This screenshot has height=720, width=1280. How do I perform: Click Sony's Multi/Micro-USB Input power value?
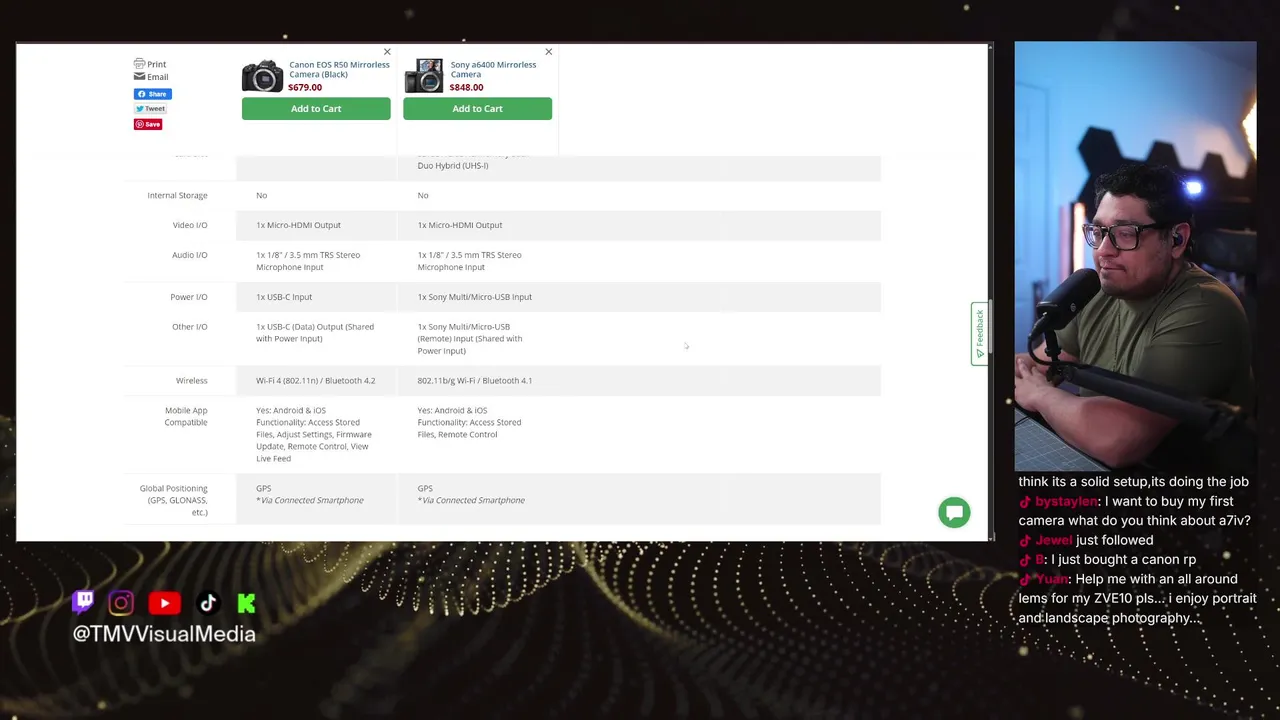(474, 297)
